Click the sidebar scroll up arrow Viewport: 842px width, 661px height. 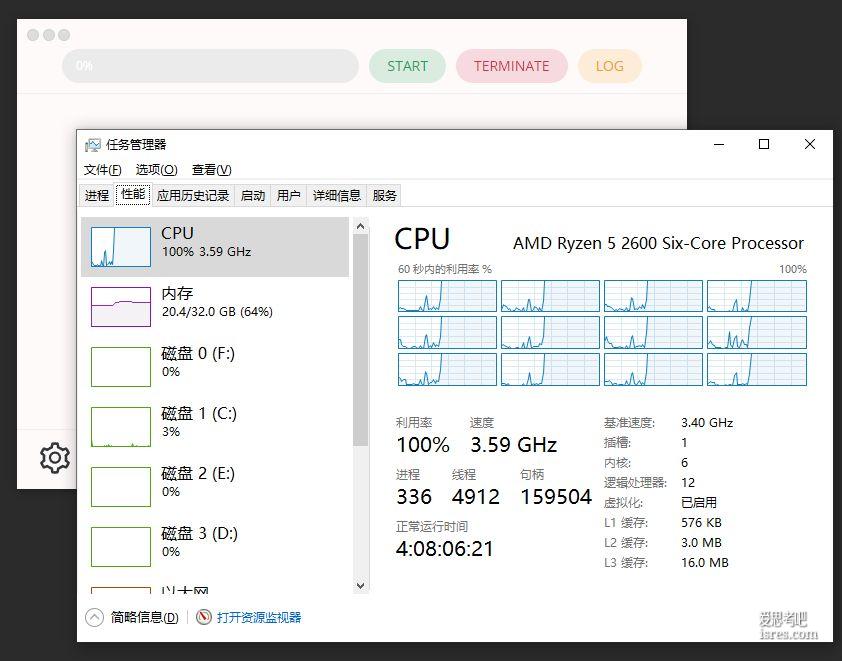360,227
